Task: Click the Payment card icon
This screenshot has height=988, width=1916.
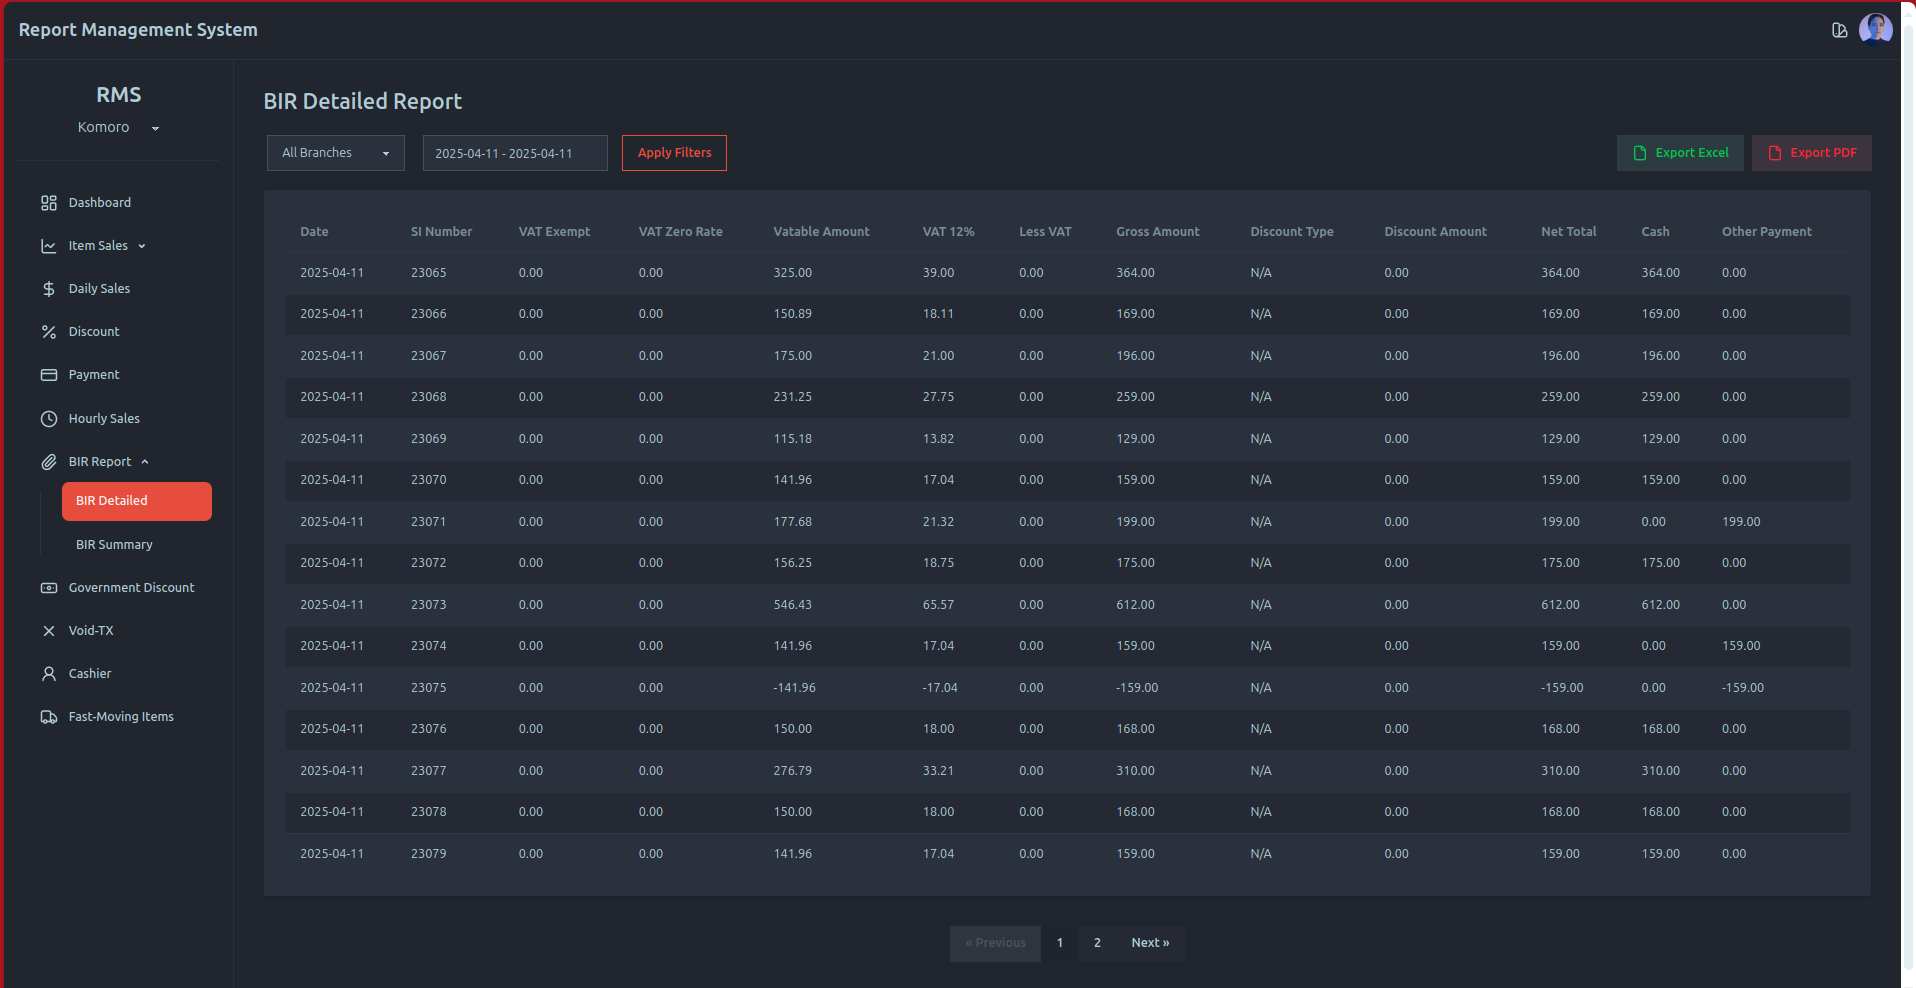Action: pos(48,375)
